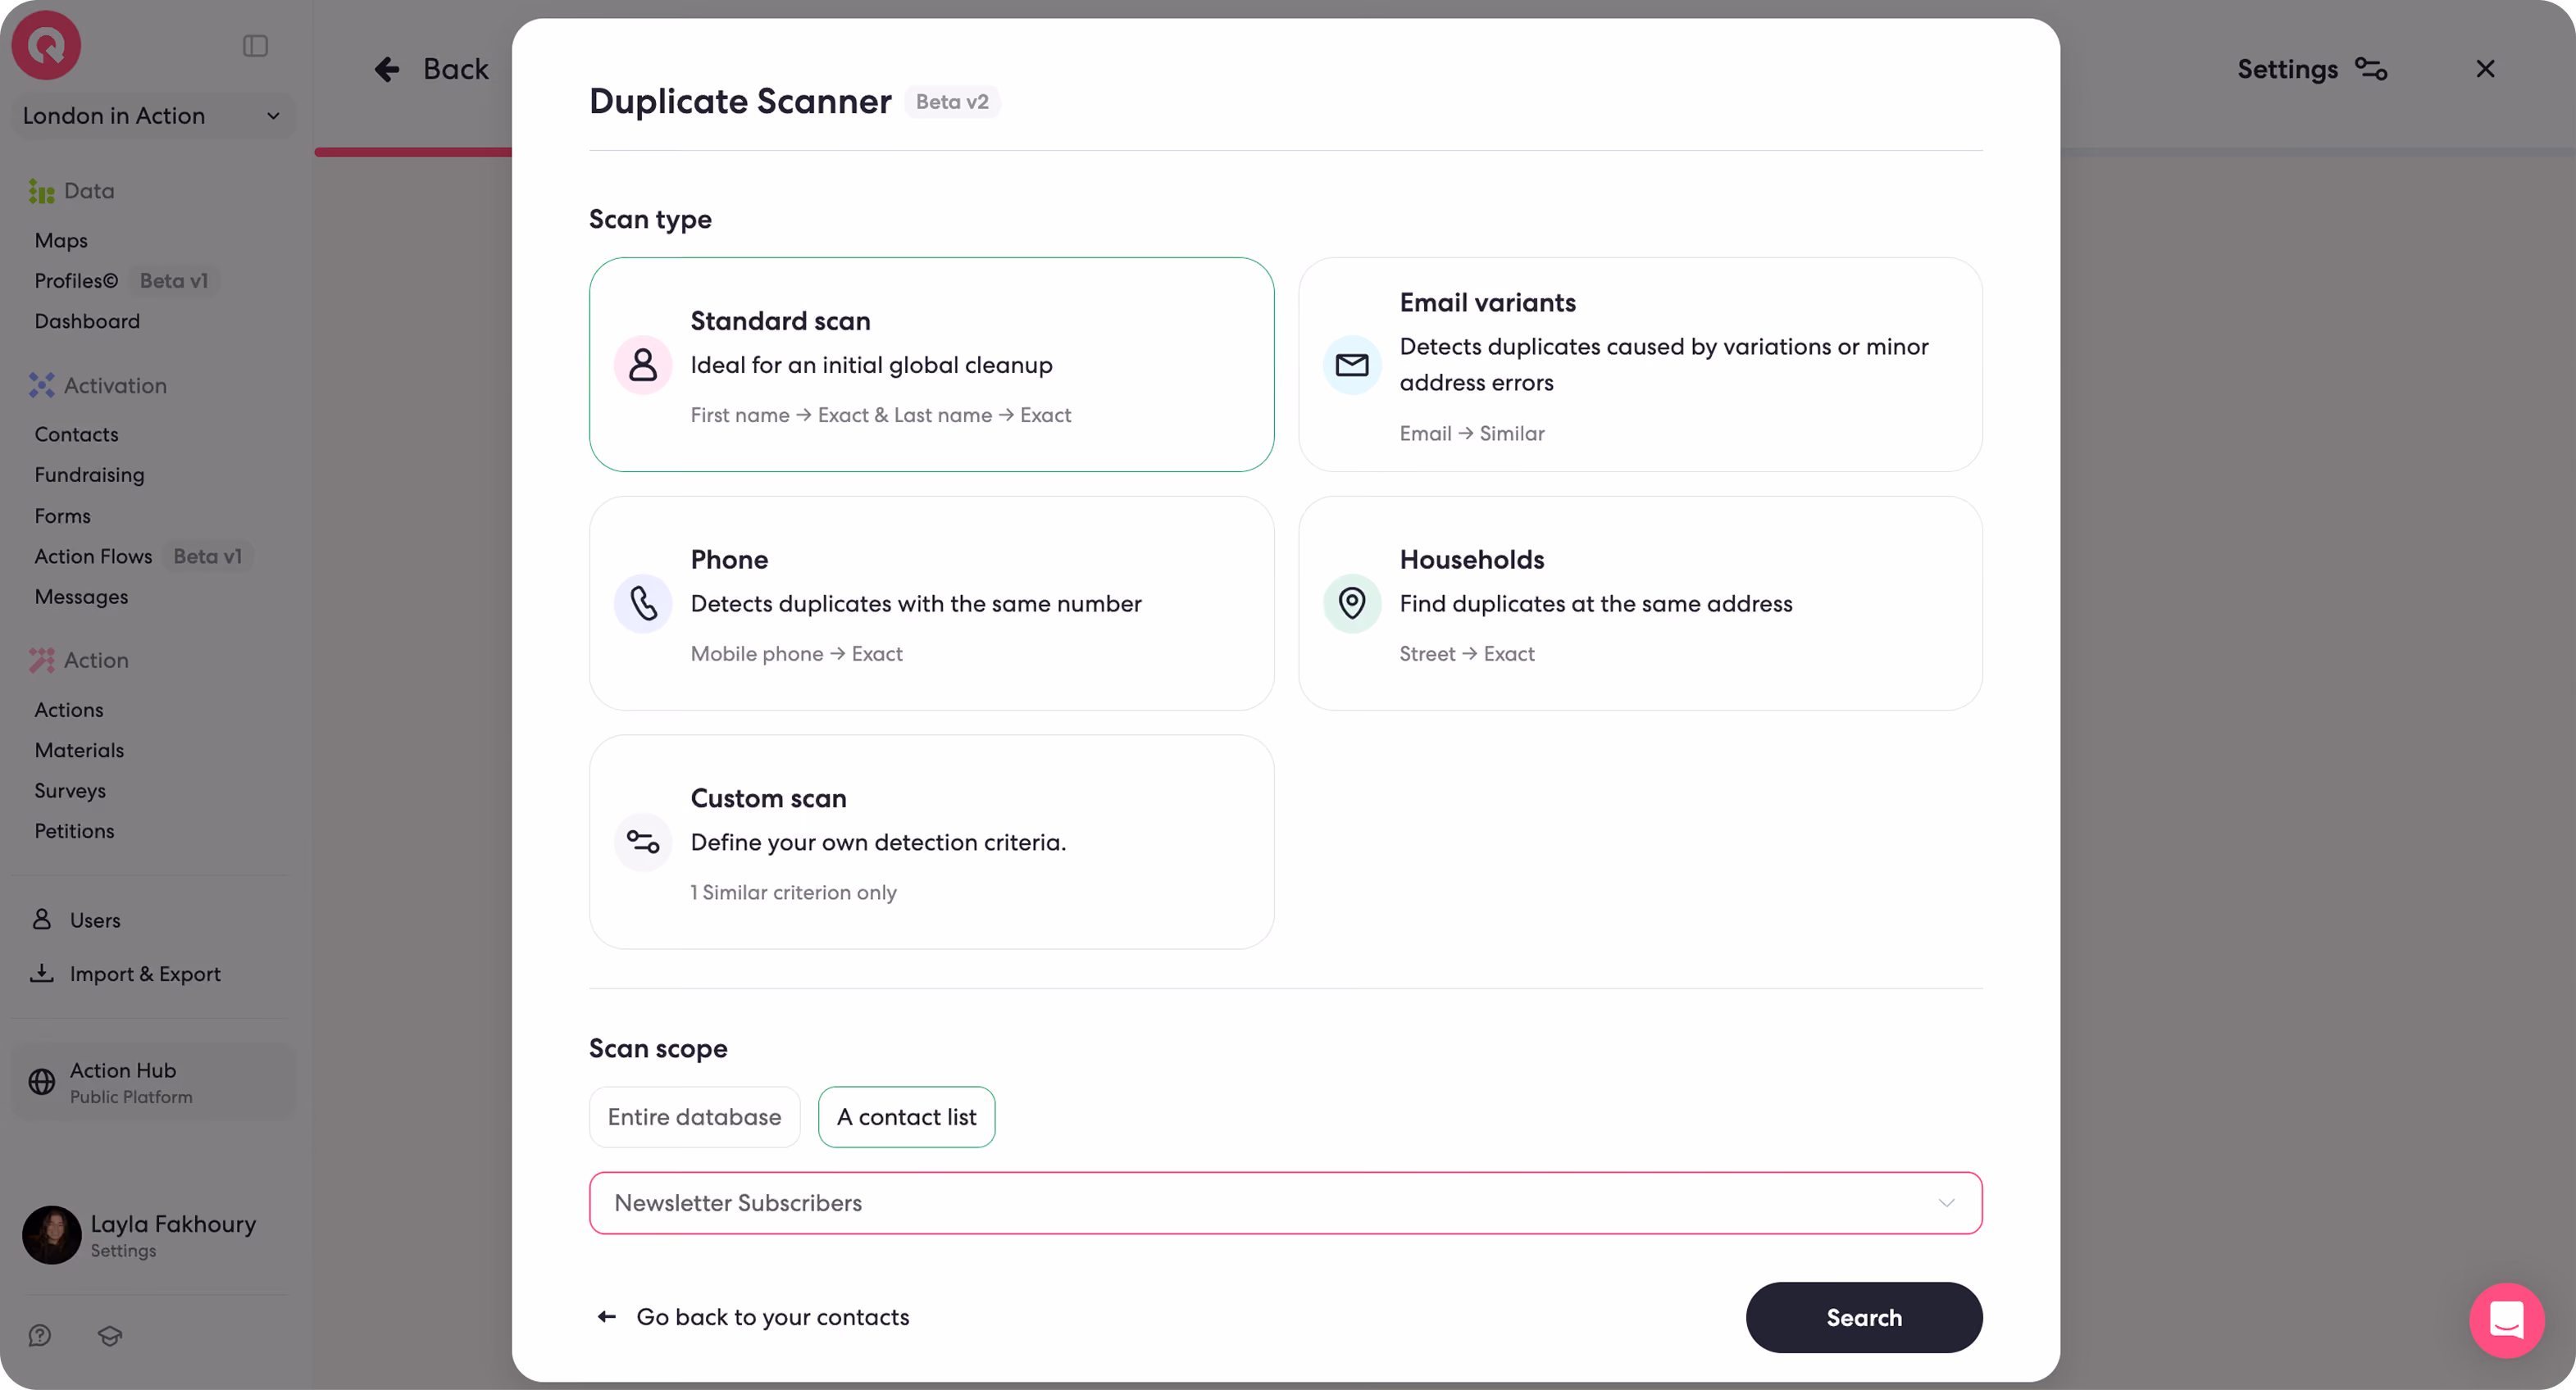Go to Import & Export
This screenshot has width=2576, height=1390.
tap(145, 973)
